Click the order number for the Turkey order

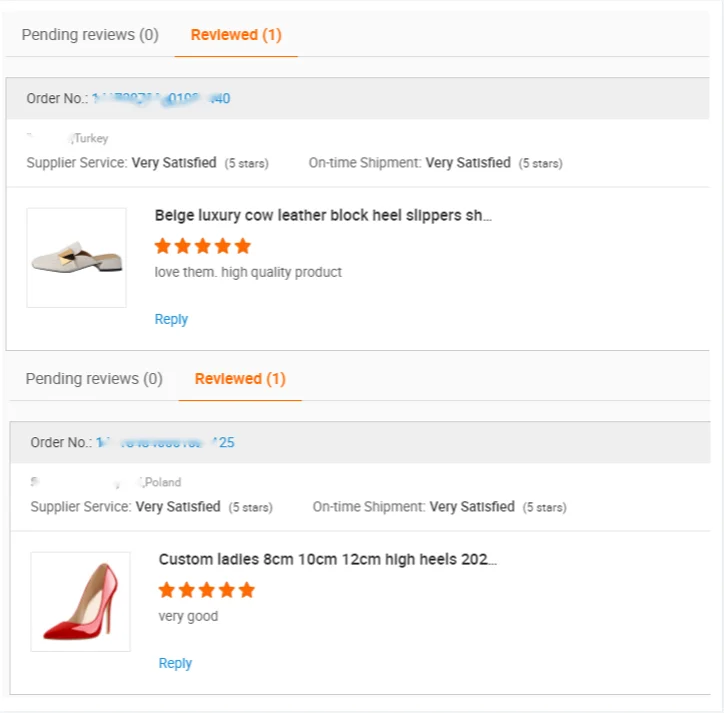point(161,98)
